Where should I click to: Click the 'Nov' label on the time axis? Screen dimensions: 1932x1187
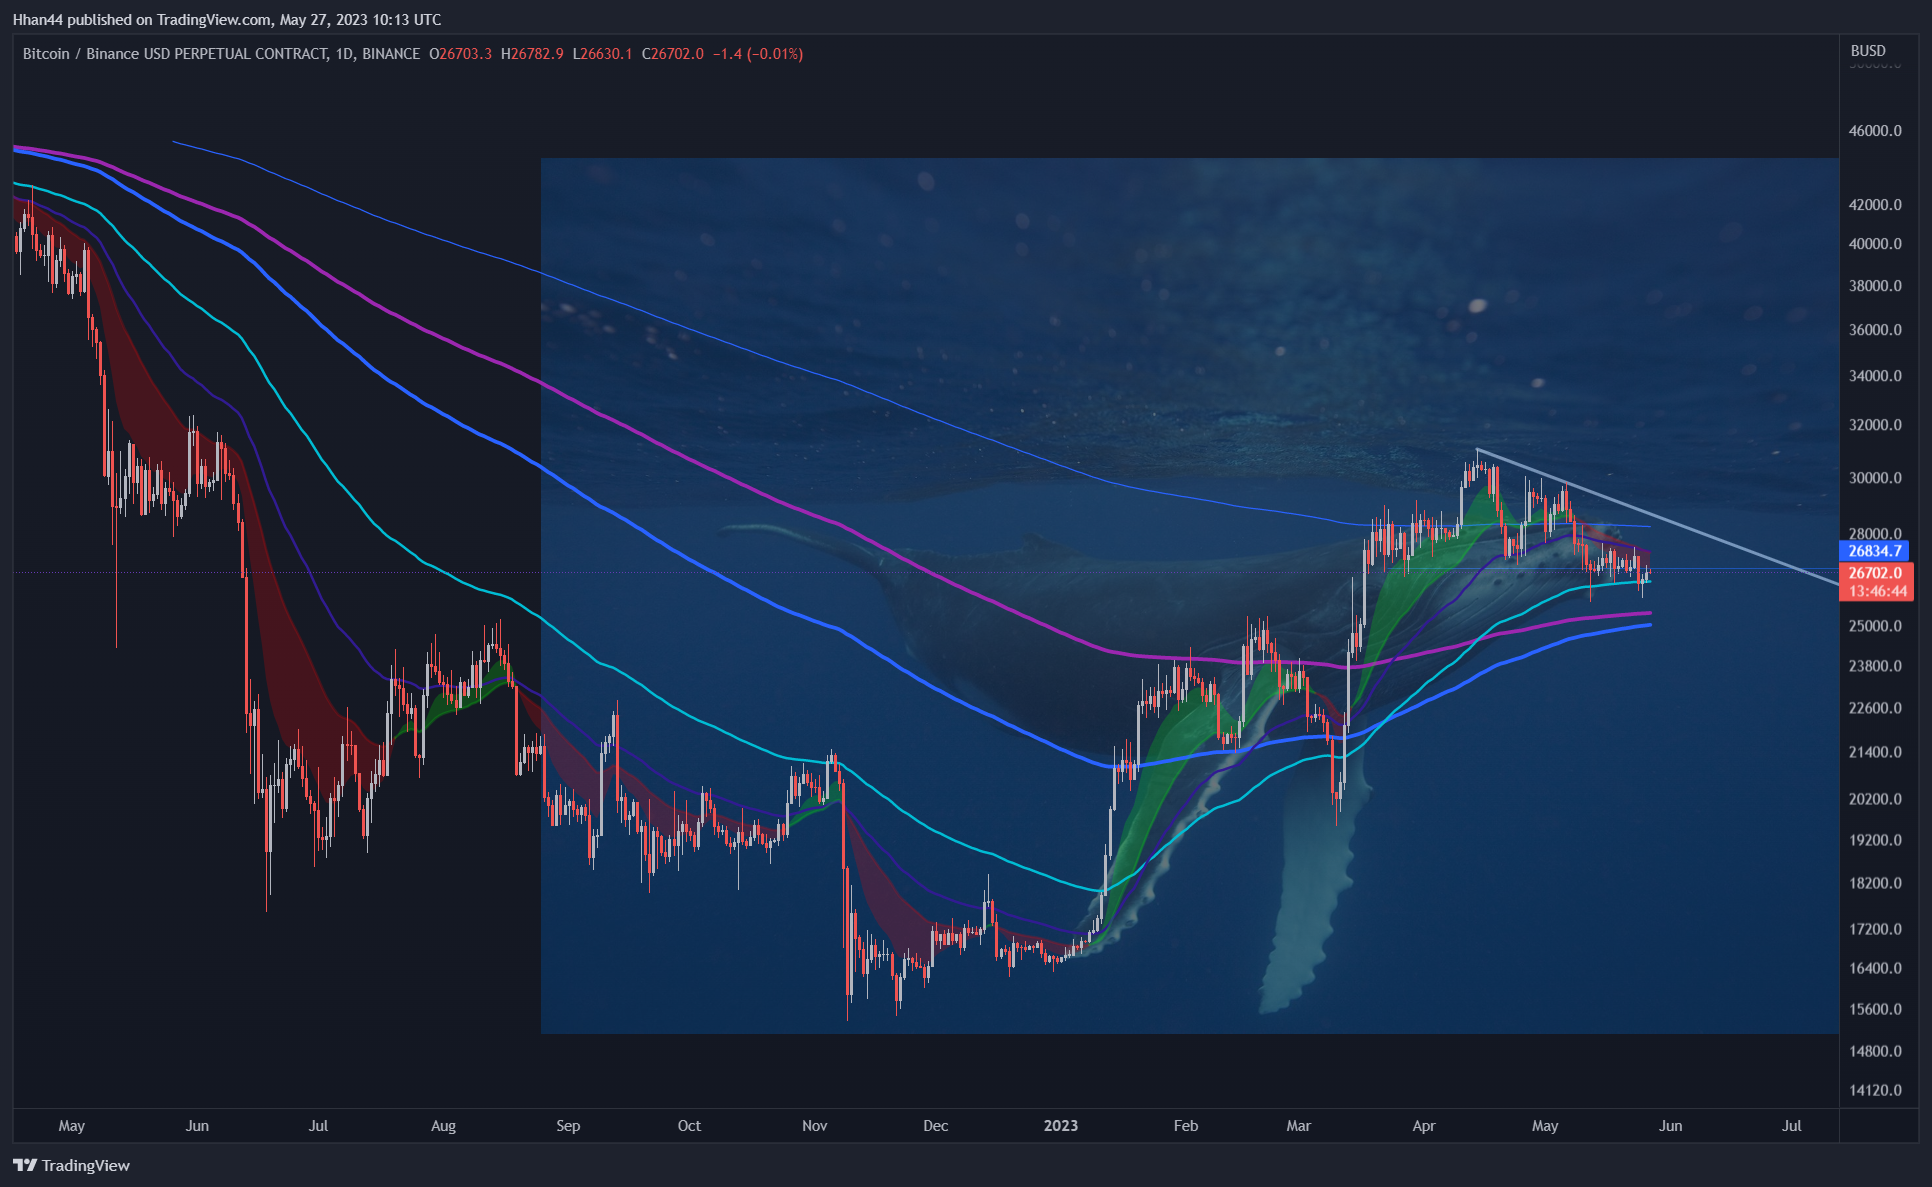coord(815,1126)
